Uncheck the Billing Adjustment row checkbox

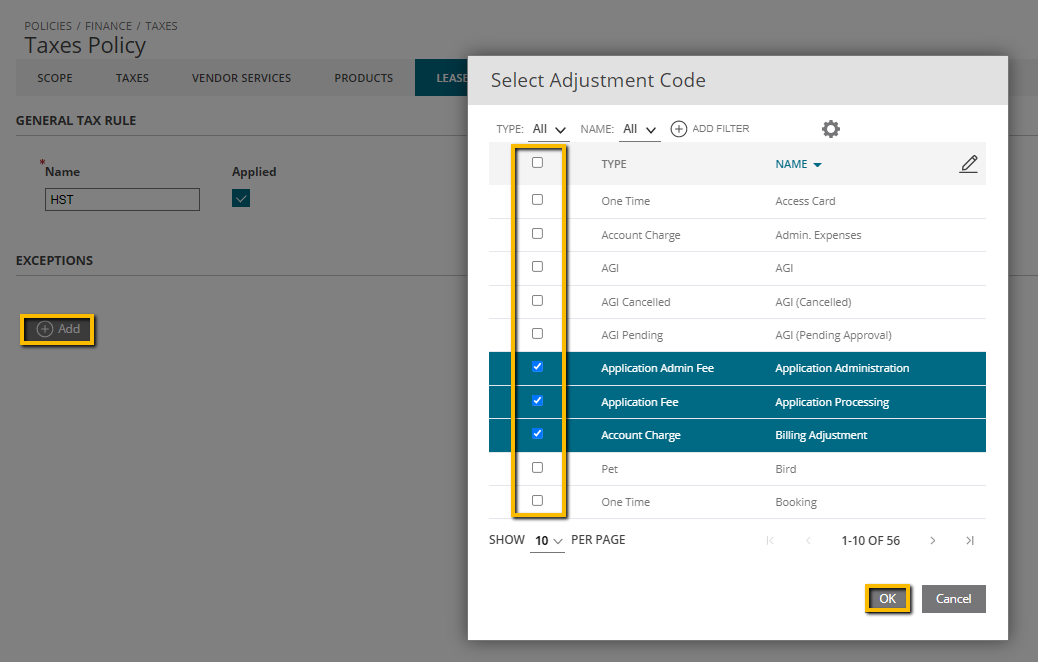pyautogui.click(x=538, y=434)
